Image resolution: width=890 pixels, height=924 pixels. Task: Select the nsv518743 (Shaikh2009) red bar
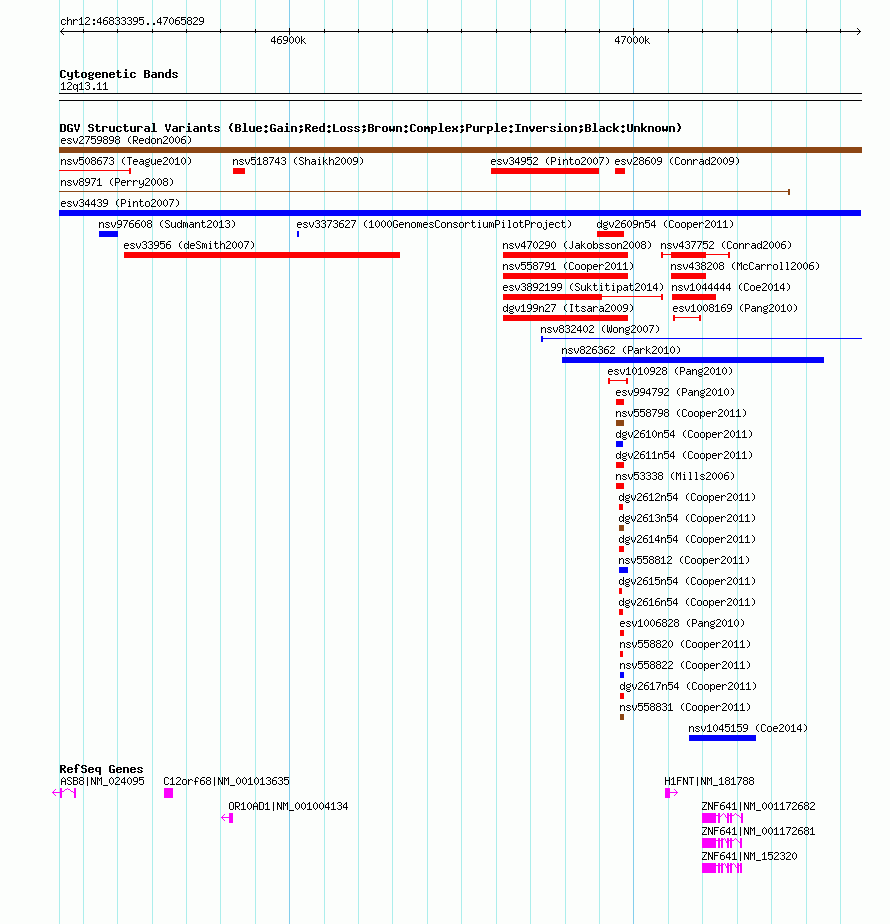[239, 171]
